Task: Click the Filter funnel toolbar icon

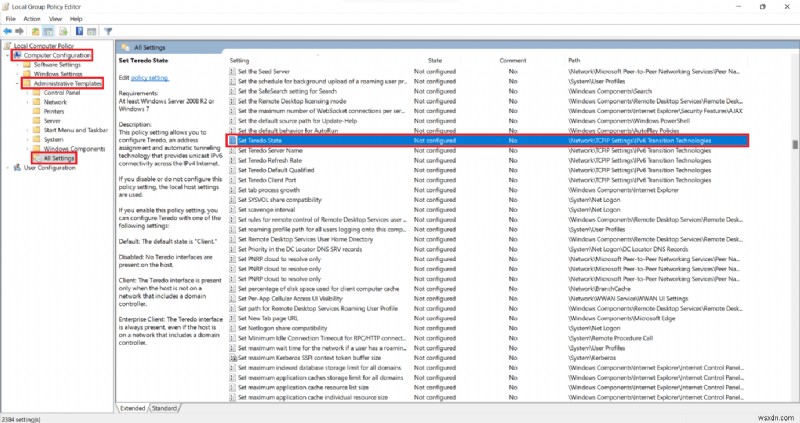Action: (x=108, y=32)
